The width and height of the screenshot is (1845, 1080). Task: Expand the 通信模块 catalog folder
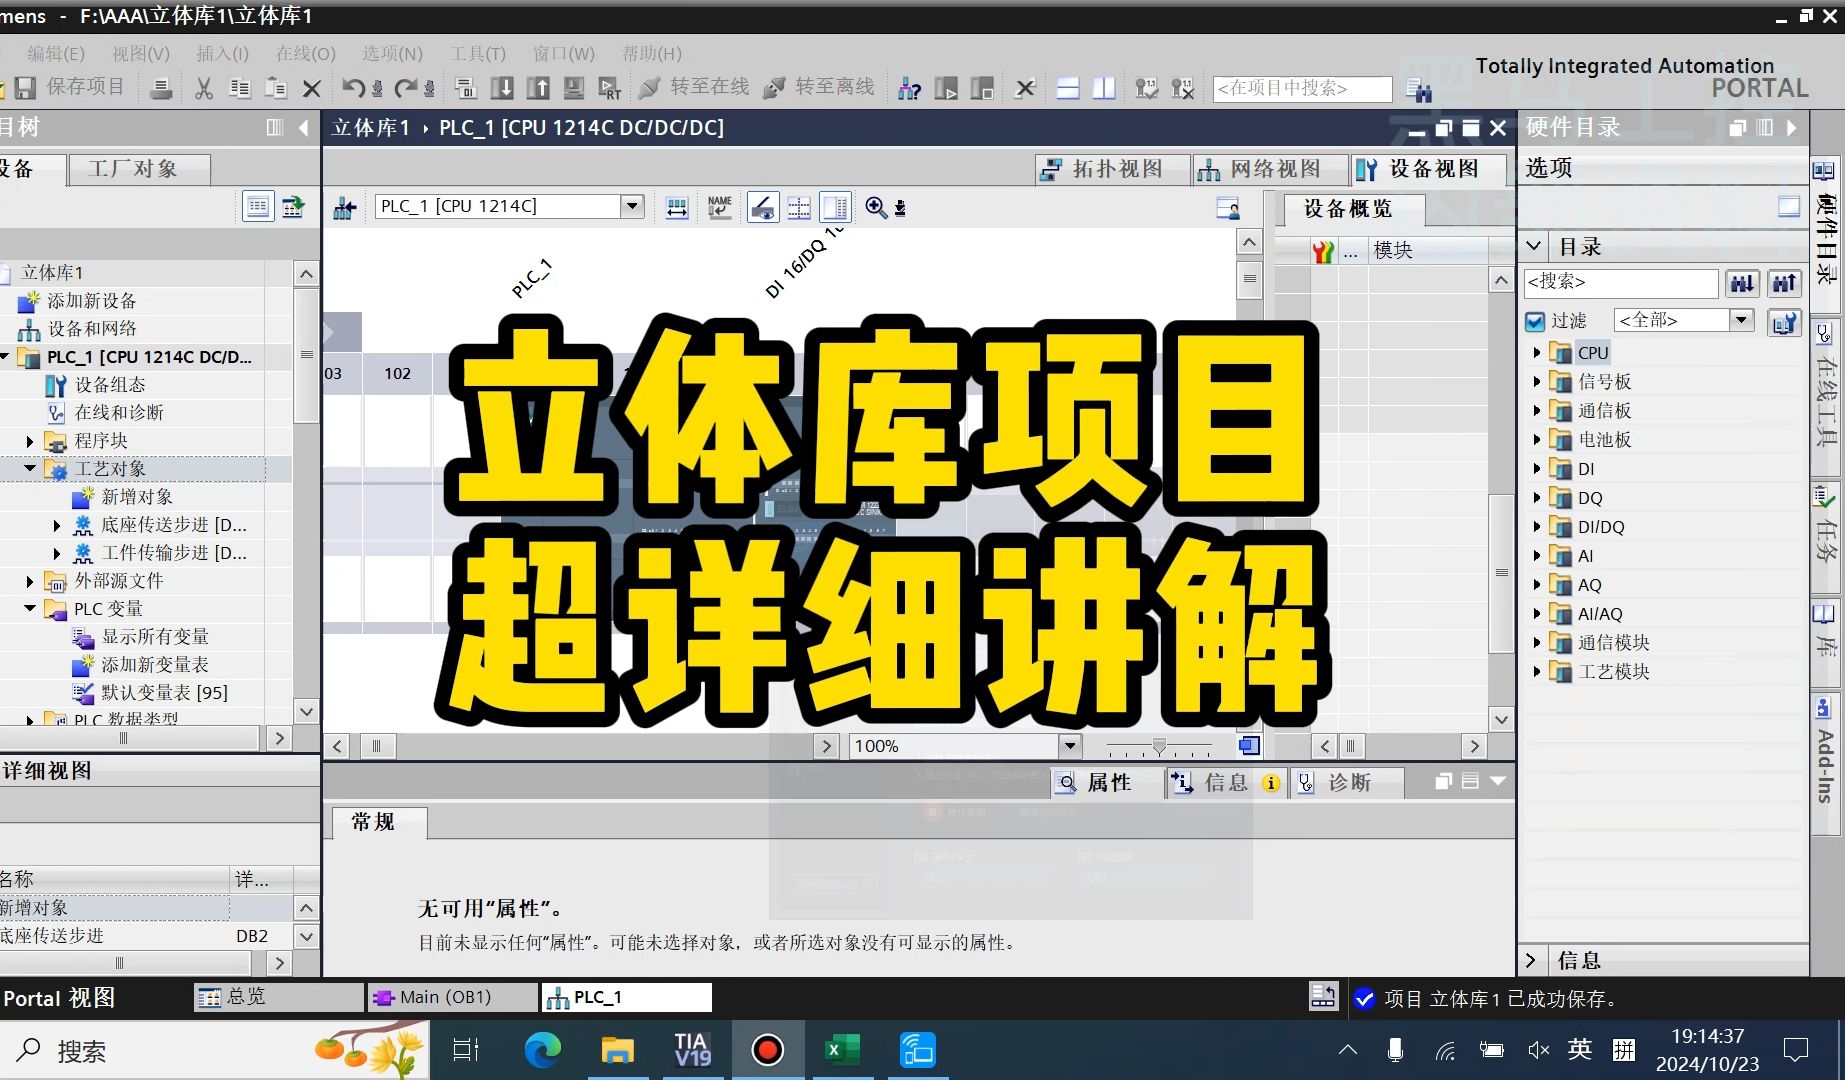[1537, 642]
